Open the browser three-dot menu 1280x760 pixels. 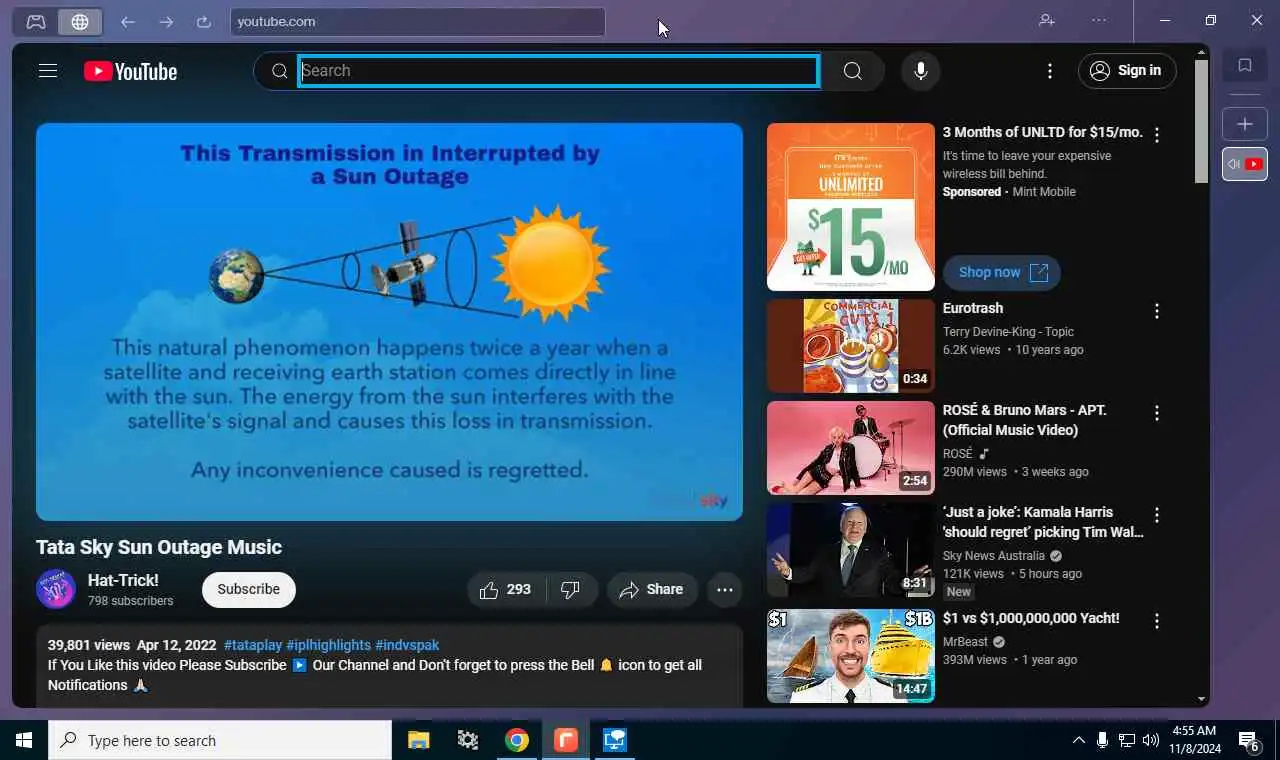click(1099, 21)
